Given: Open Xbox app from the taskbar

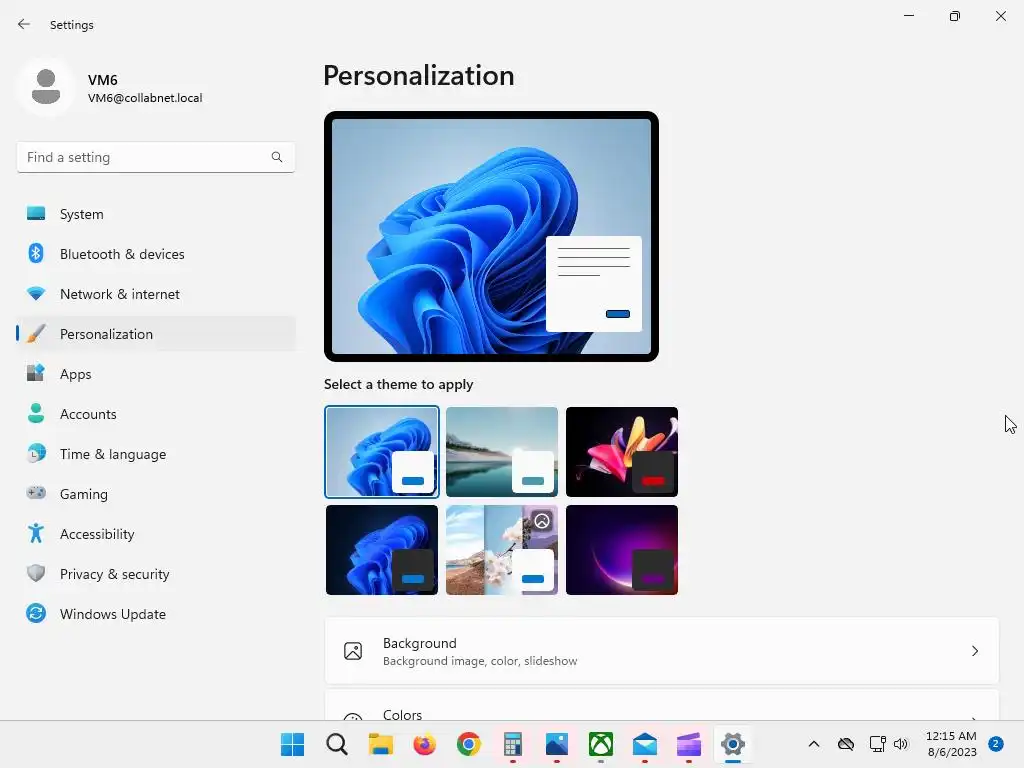Looking at the screenshot, I should point(601,744).
